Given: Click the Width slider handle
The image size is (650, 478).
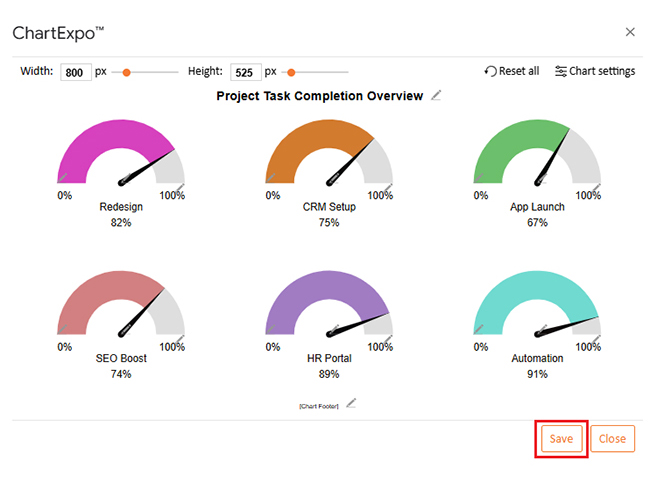Looking at the screenshot, I should [x=126, y=72].
